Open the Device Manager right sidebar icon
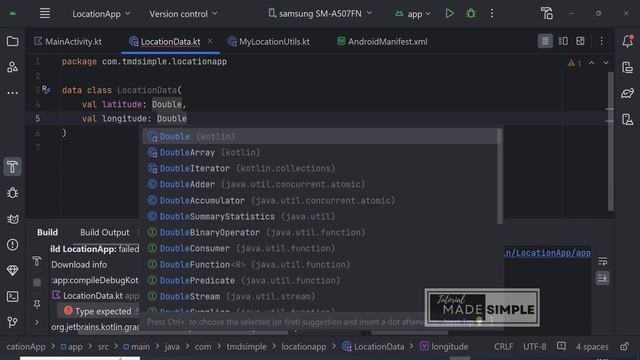The height and width of the screenshot is (360, 640). point(628,67)
